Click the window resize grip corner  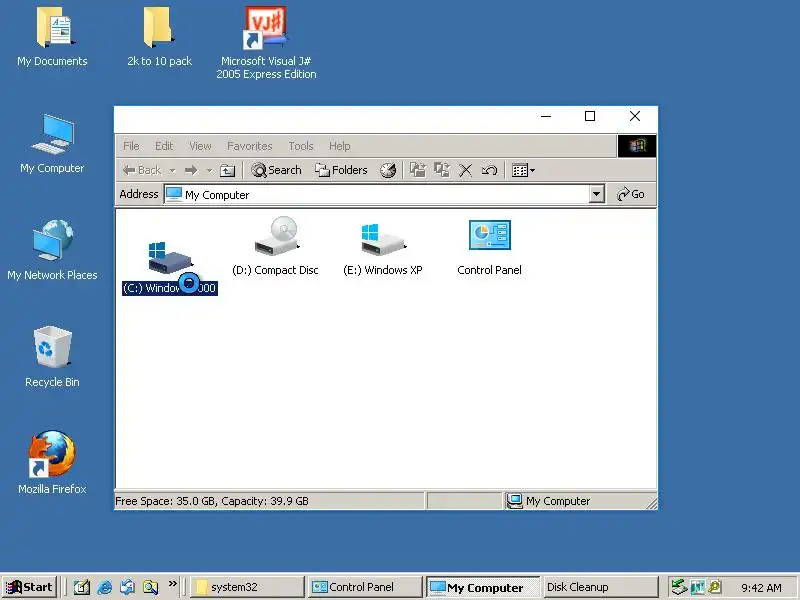pos(651,503)
